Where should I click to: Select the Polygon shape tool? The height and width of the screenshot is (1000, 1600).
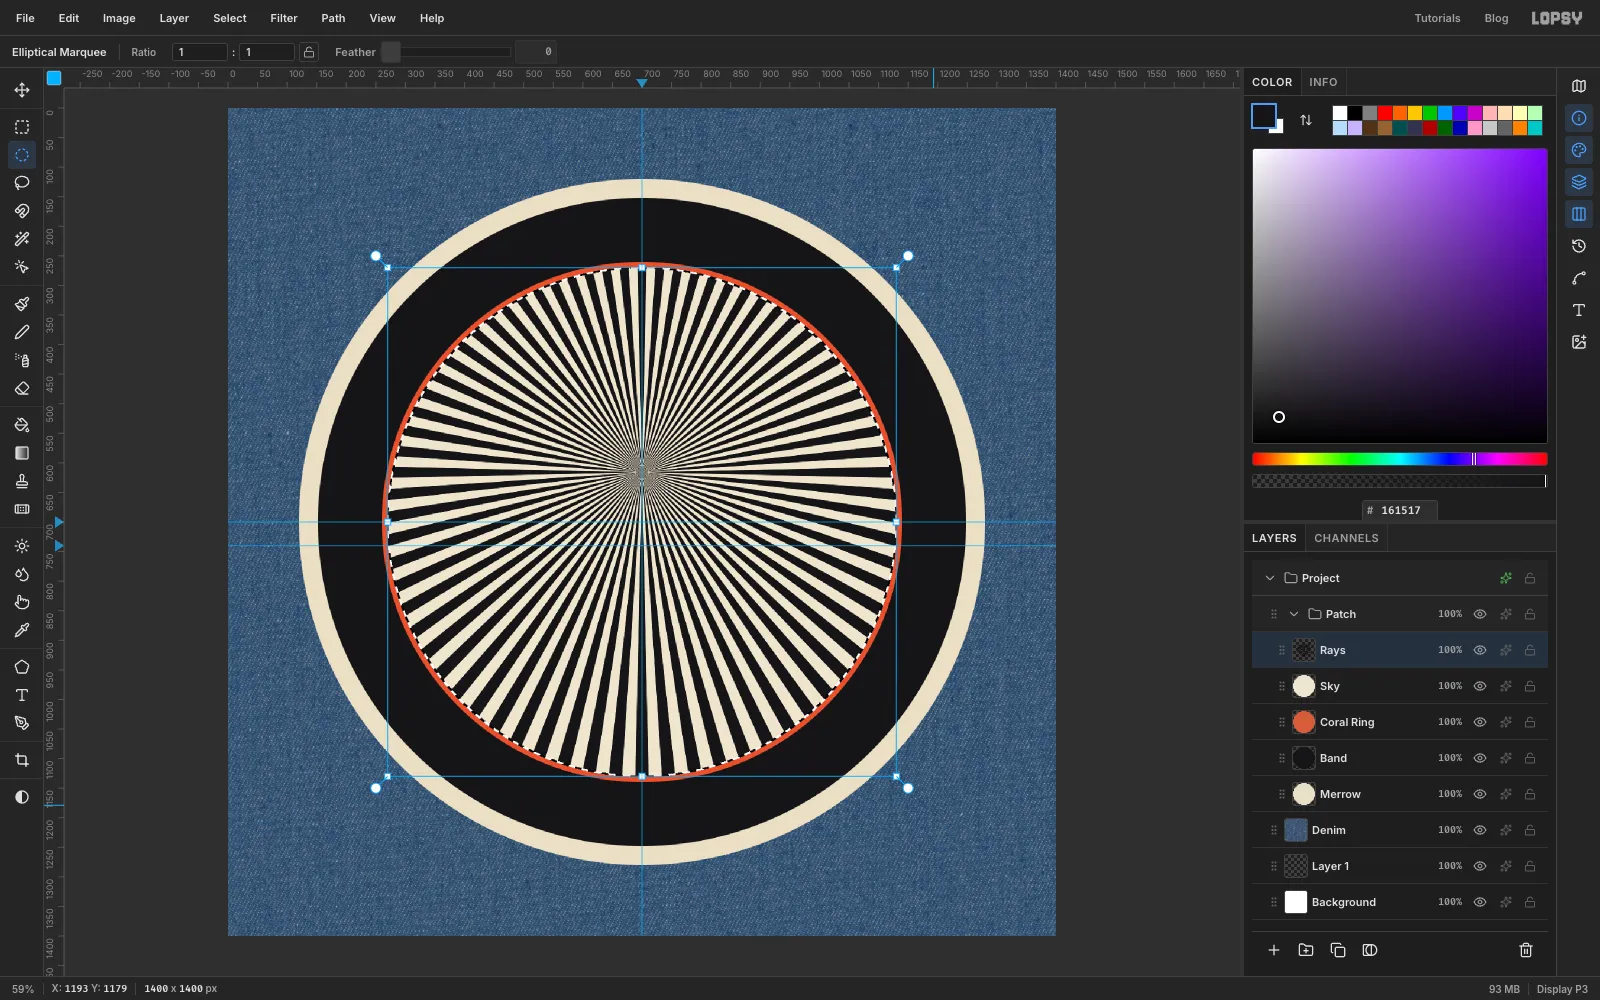click(x=22, y=667)
